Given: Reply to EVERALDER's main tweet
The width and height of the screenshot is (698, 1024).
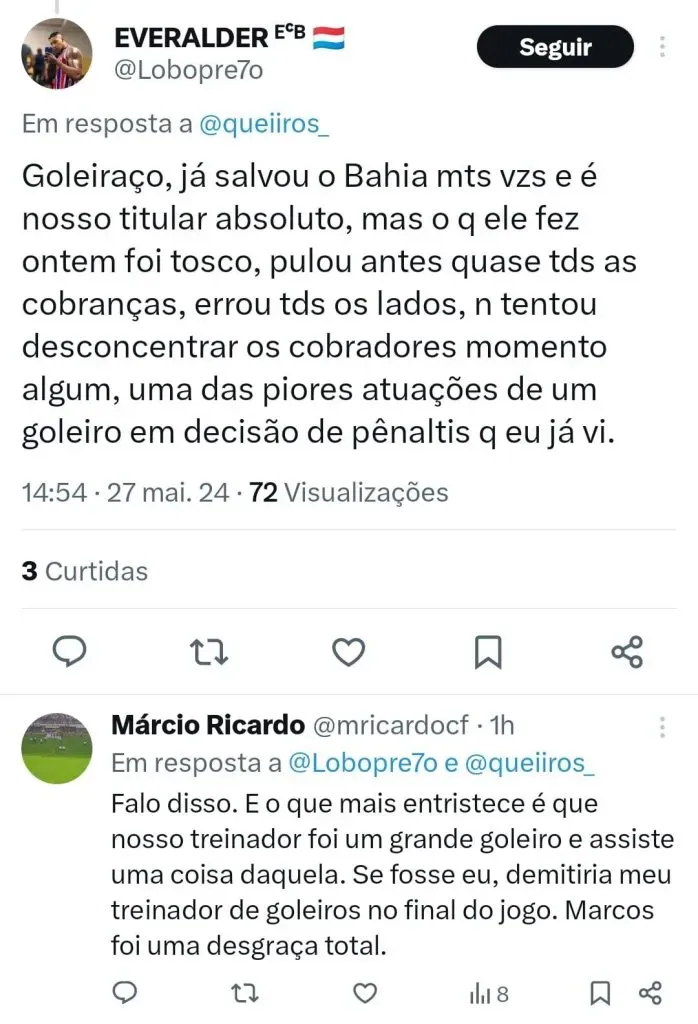Looking at the screenshot, I should [x=69, y=652].
